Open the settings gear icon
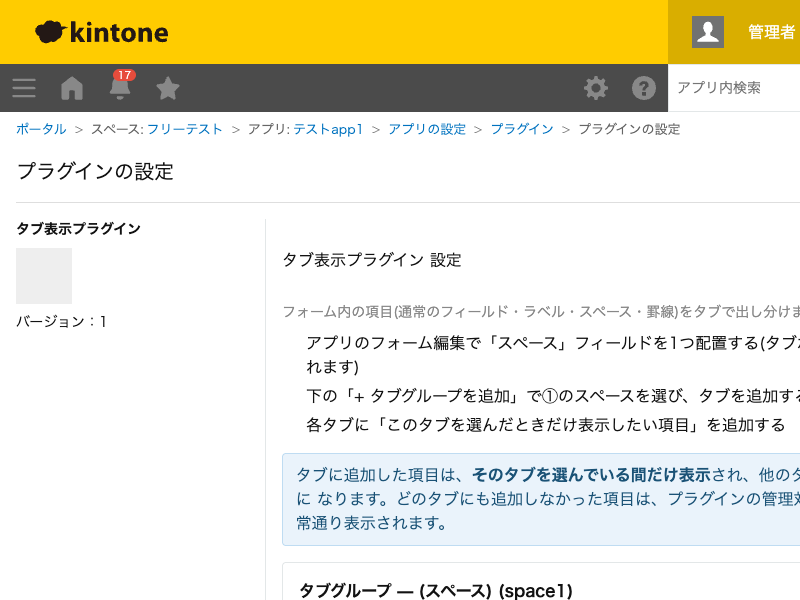800x600 pixels. pos(595,88)
